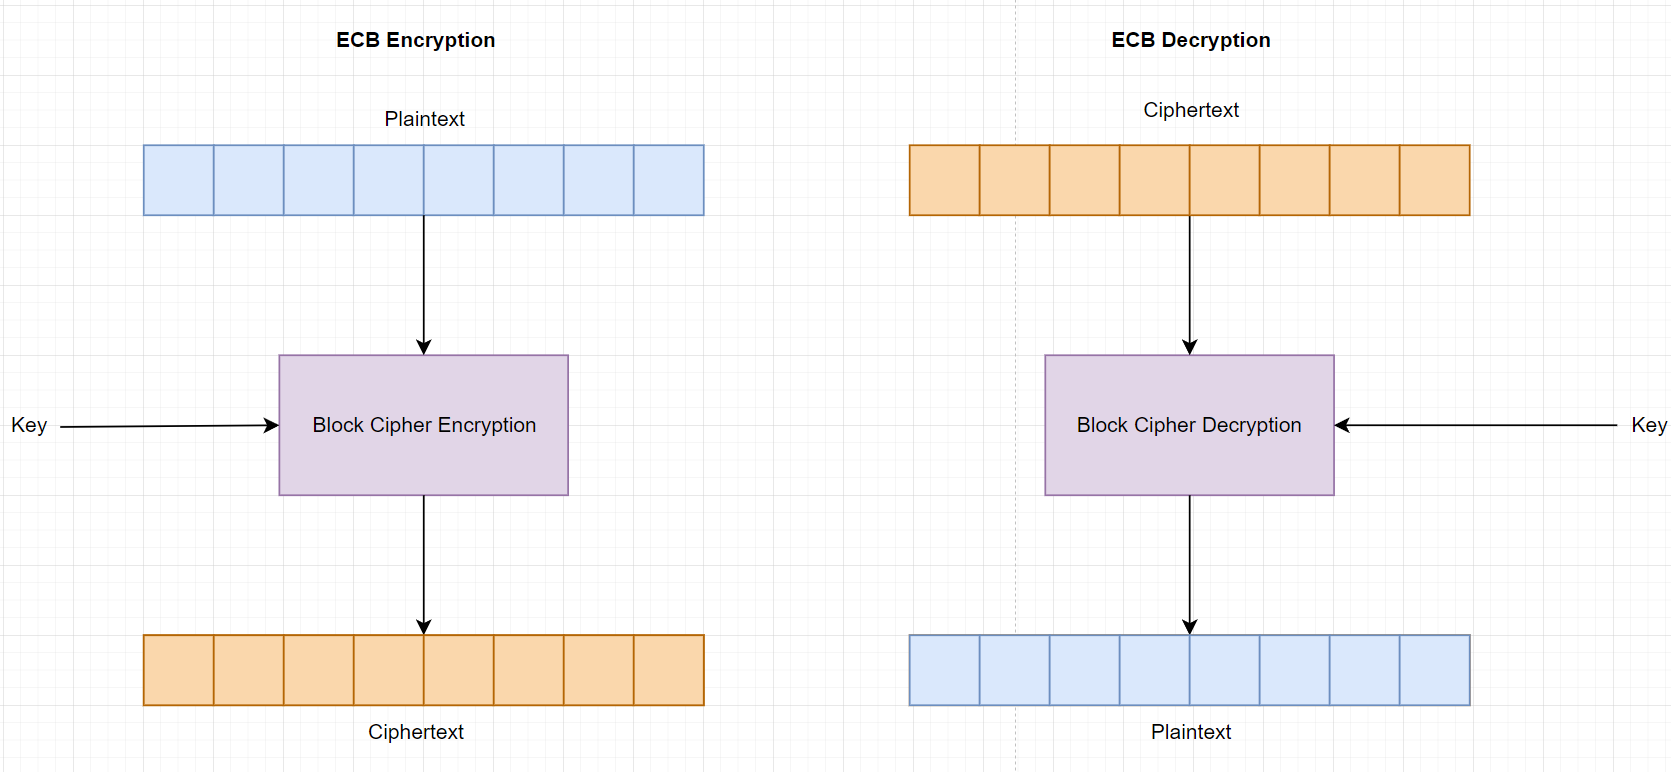
Task: Select arrow from right Key to decryption box
Action: (x=1475, y=425)
